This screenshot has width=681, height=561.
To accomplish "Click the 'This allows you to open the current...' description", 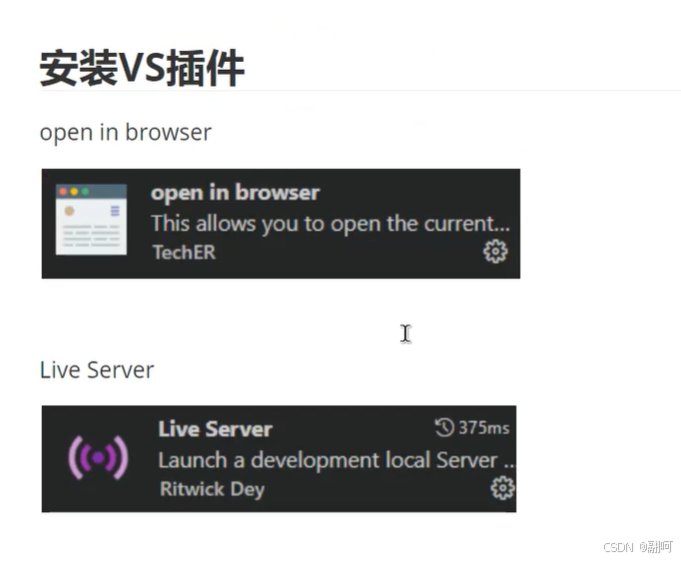I will [x=331, y=224].
